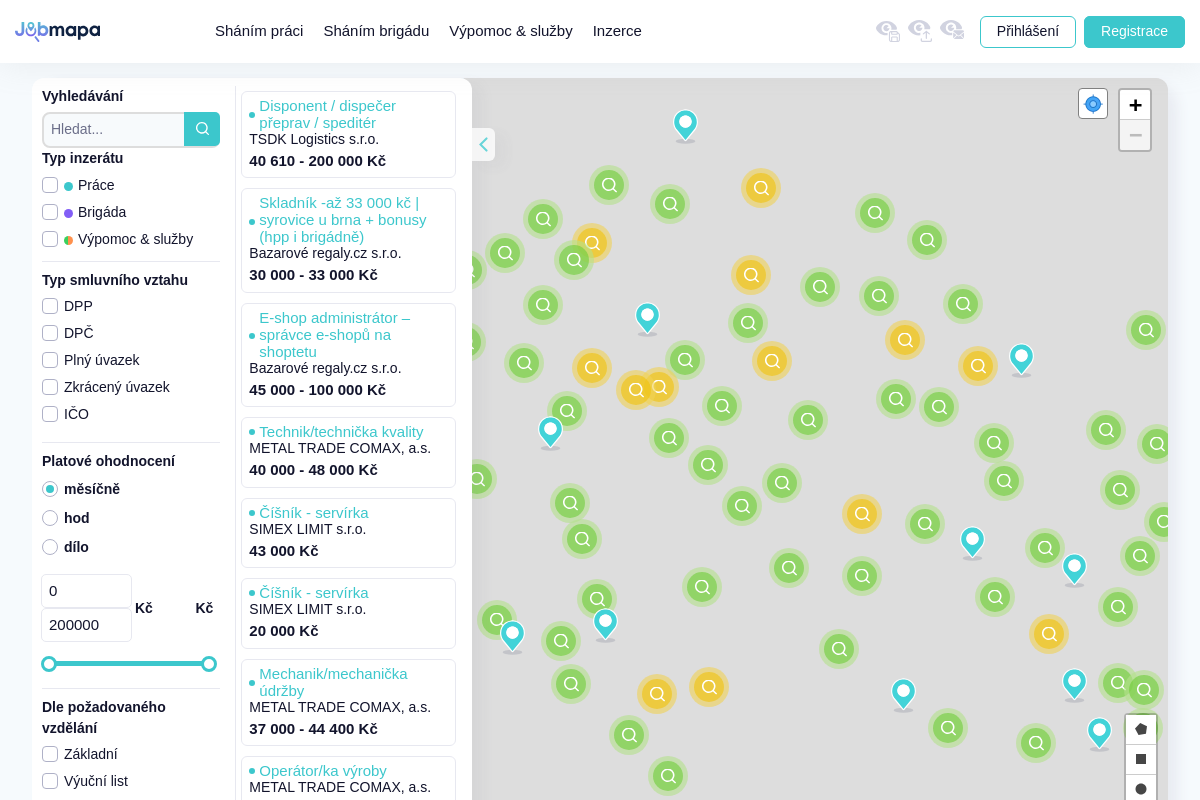Image resolution: width=1200 pixels, height=800 pixels.
Task: Click the Registrace button
Action: 1134,32
